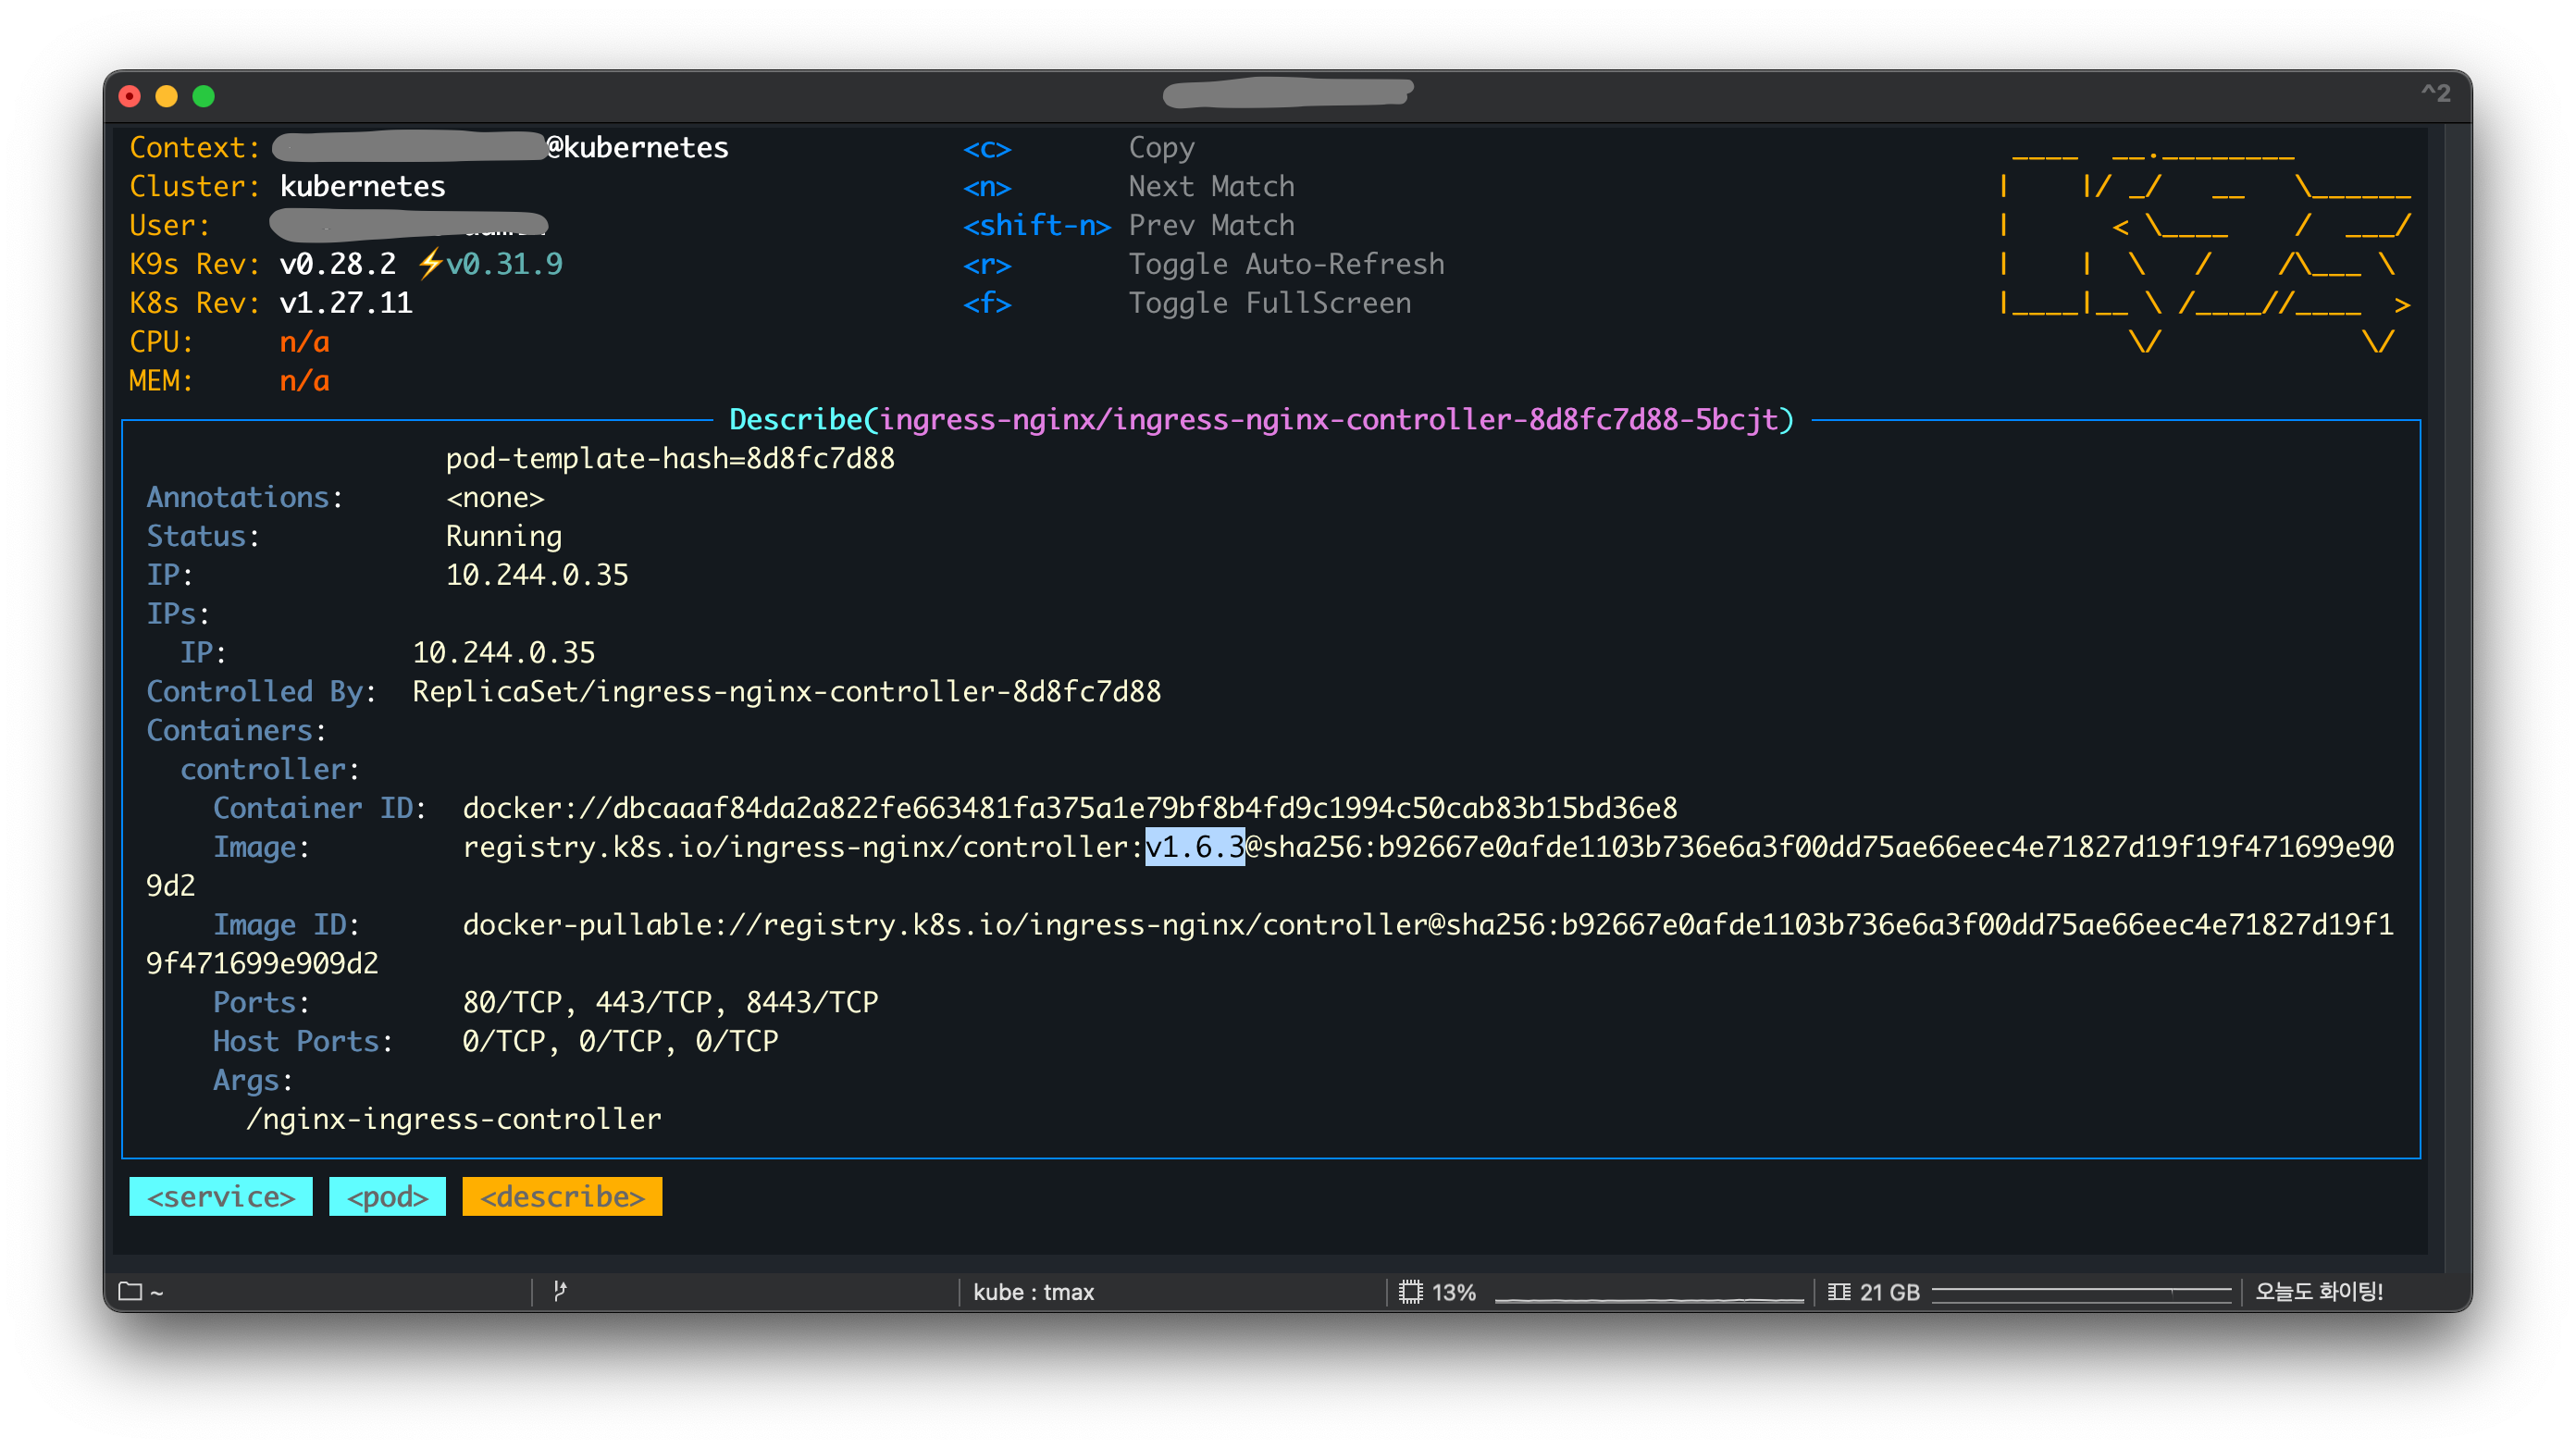Image resolution: width=2576 pixels, height=1449 pixels.
Task: Select the <pod> breadcrumb
Action: [387, 1196]
